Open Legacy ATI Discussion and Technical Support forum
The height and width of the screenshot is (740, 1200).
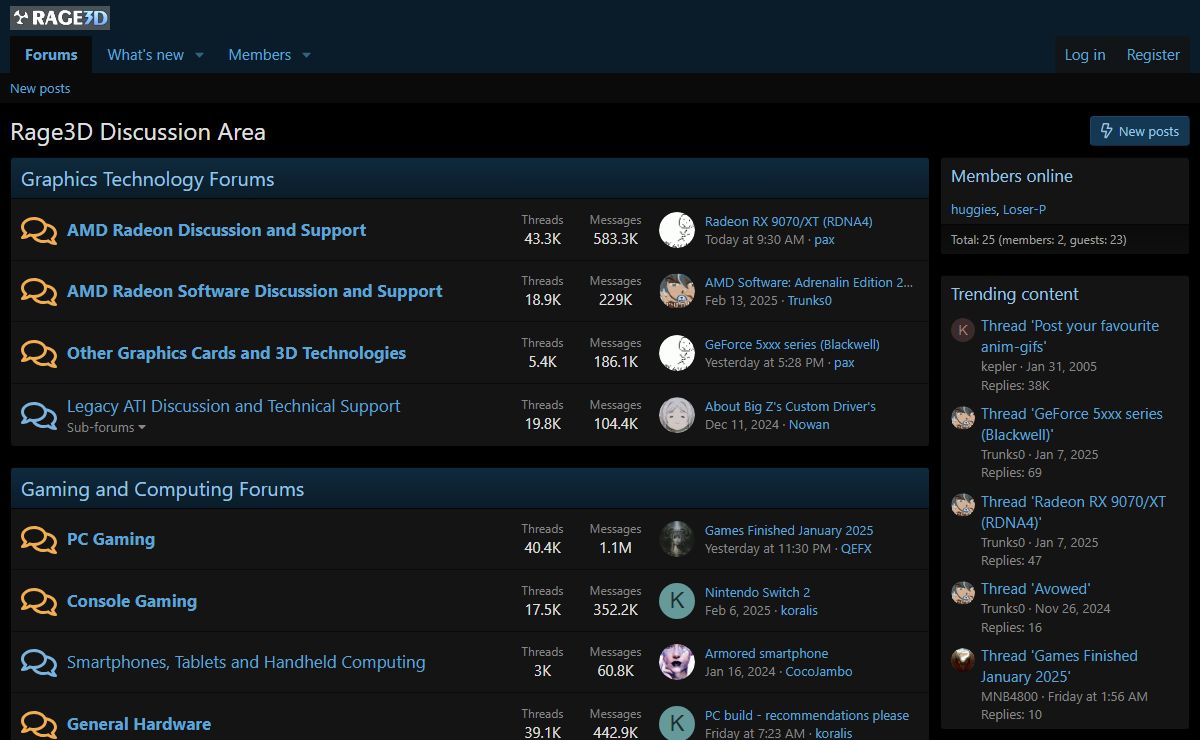pyautogui.click(x=233, y=406)
